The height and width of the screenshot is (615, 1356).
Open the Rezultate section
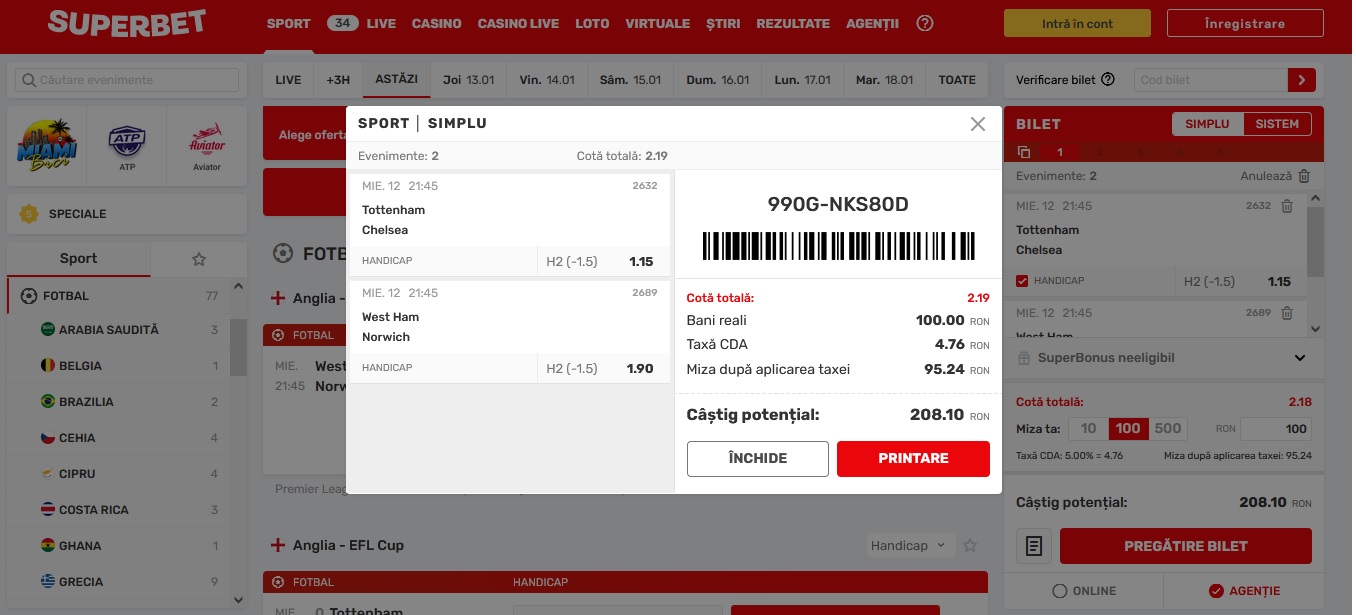793,23
